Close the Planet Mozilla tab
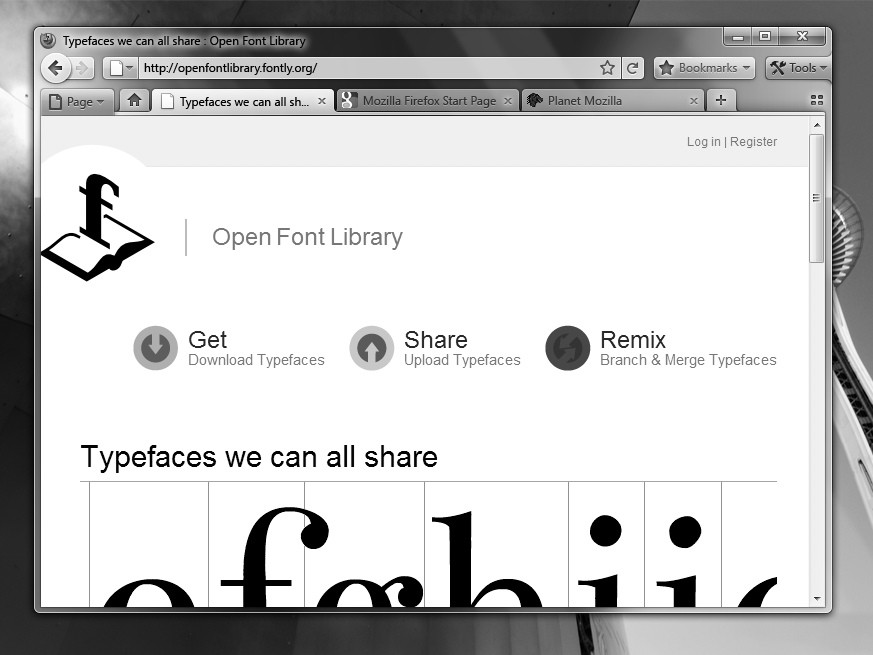The height and width of the screenshot is (655, 873). coord(694,101)
